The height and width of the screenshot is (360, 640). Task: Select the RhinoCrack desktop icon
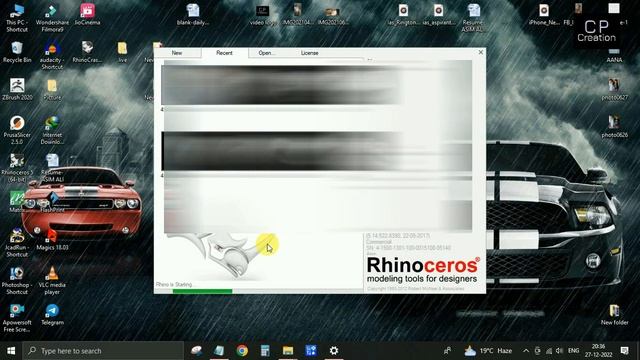tap(87, 52)
